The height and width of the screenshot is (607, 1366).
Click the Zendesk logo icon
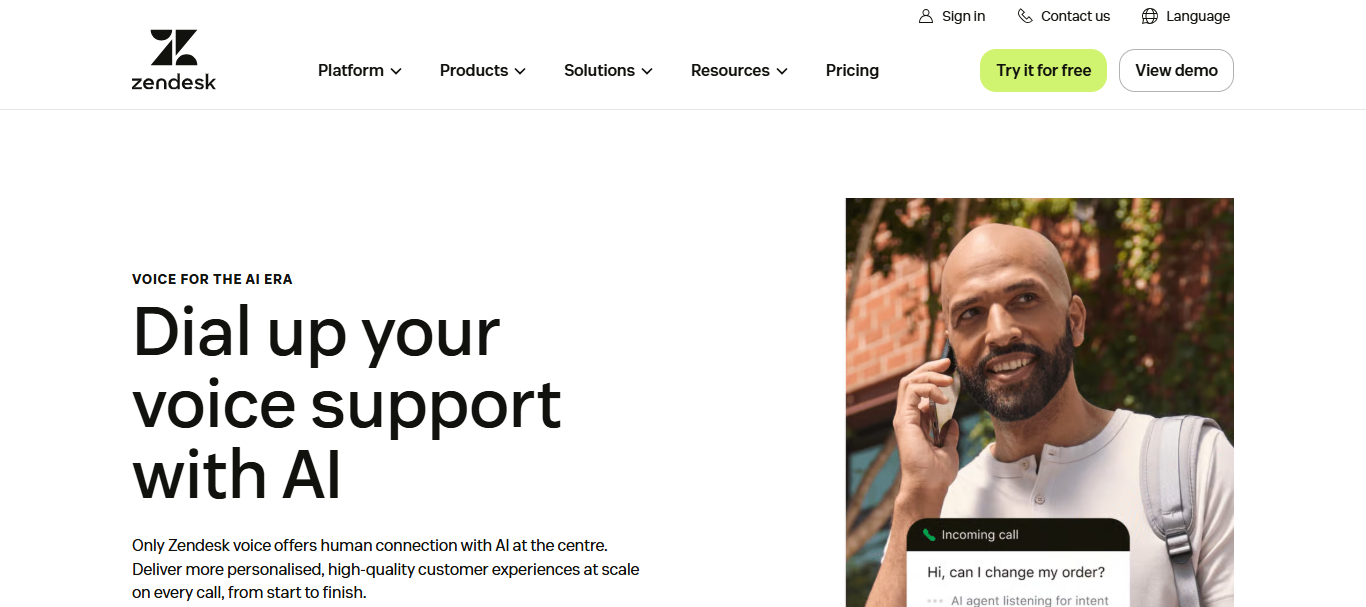(x=174, y=60)
